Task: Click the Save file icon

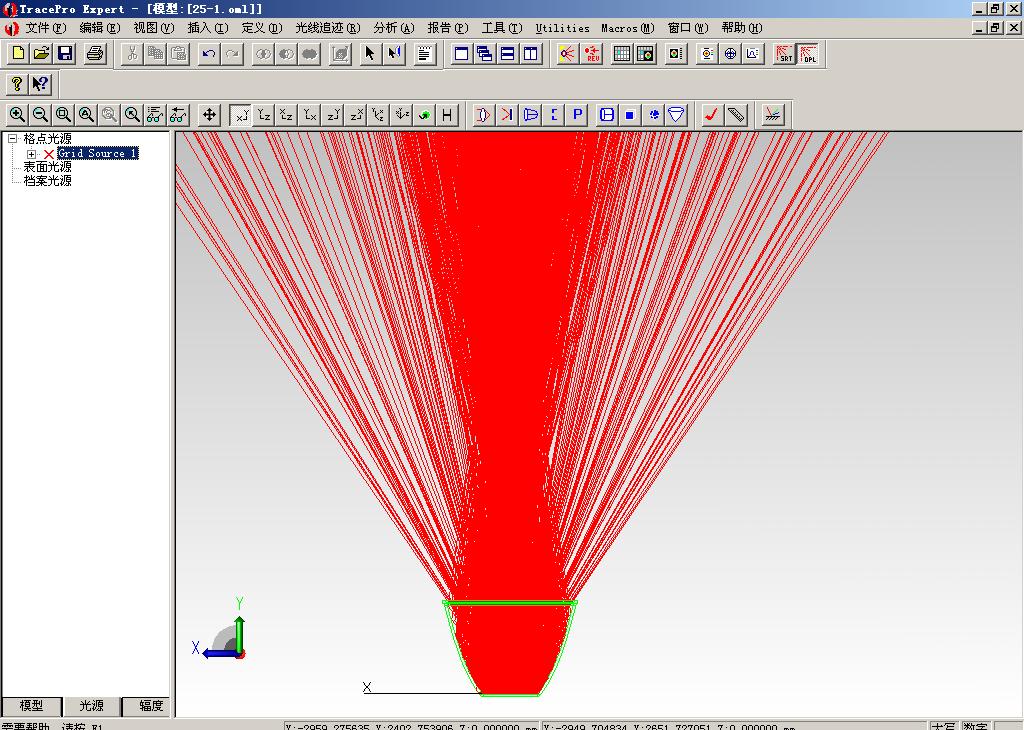Action: point(65,54)
